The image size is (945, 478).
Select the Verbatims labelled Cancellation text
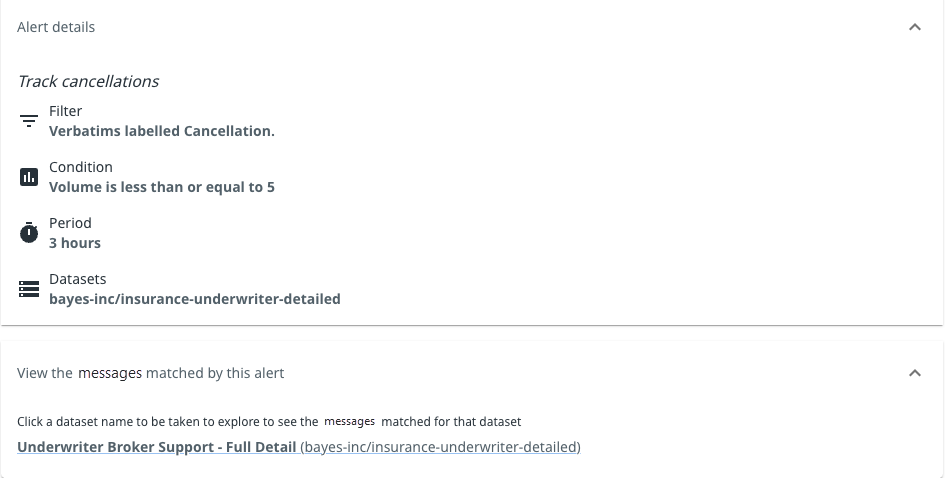click(x=161, y=131)
